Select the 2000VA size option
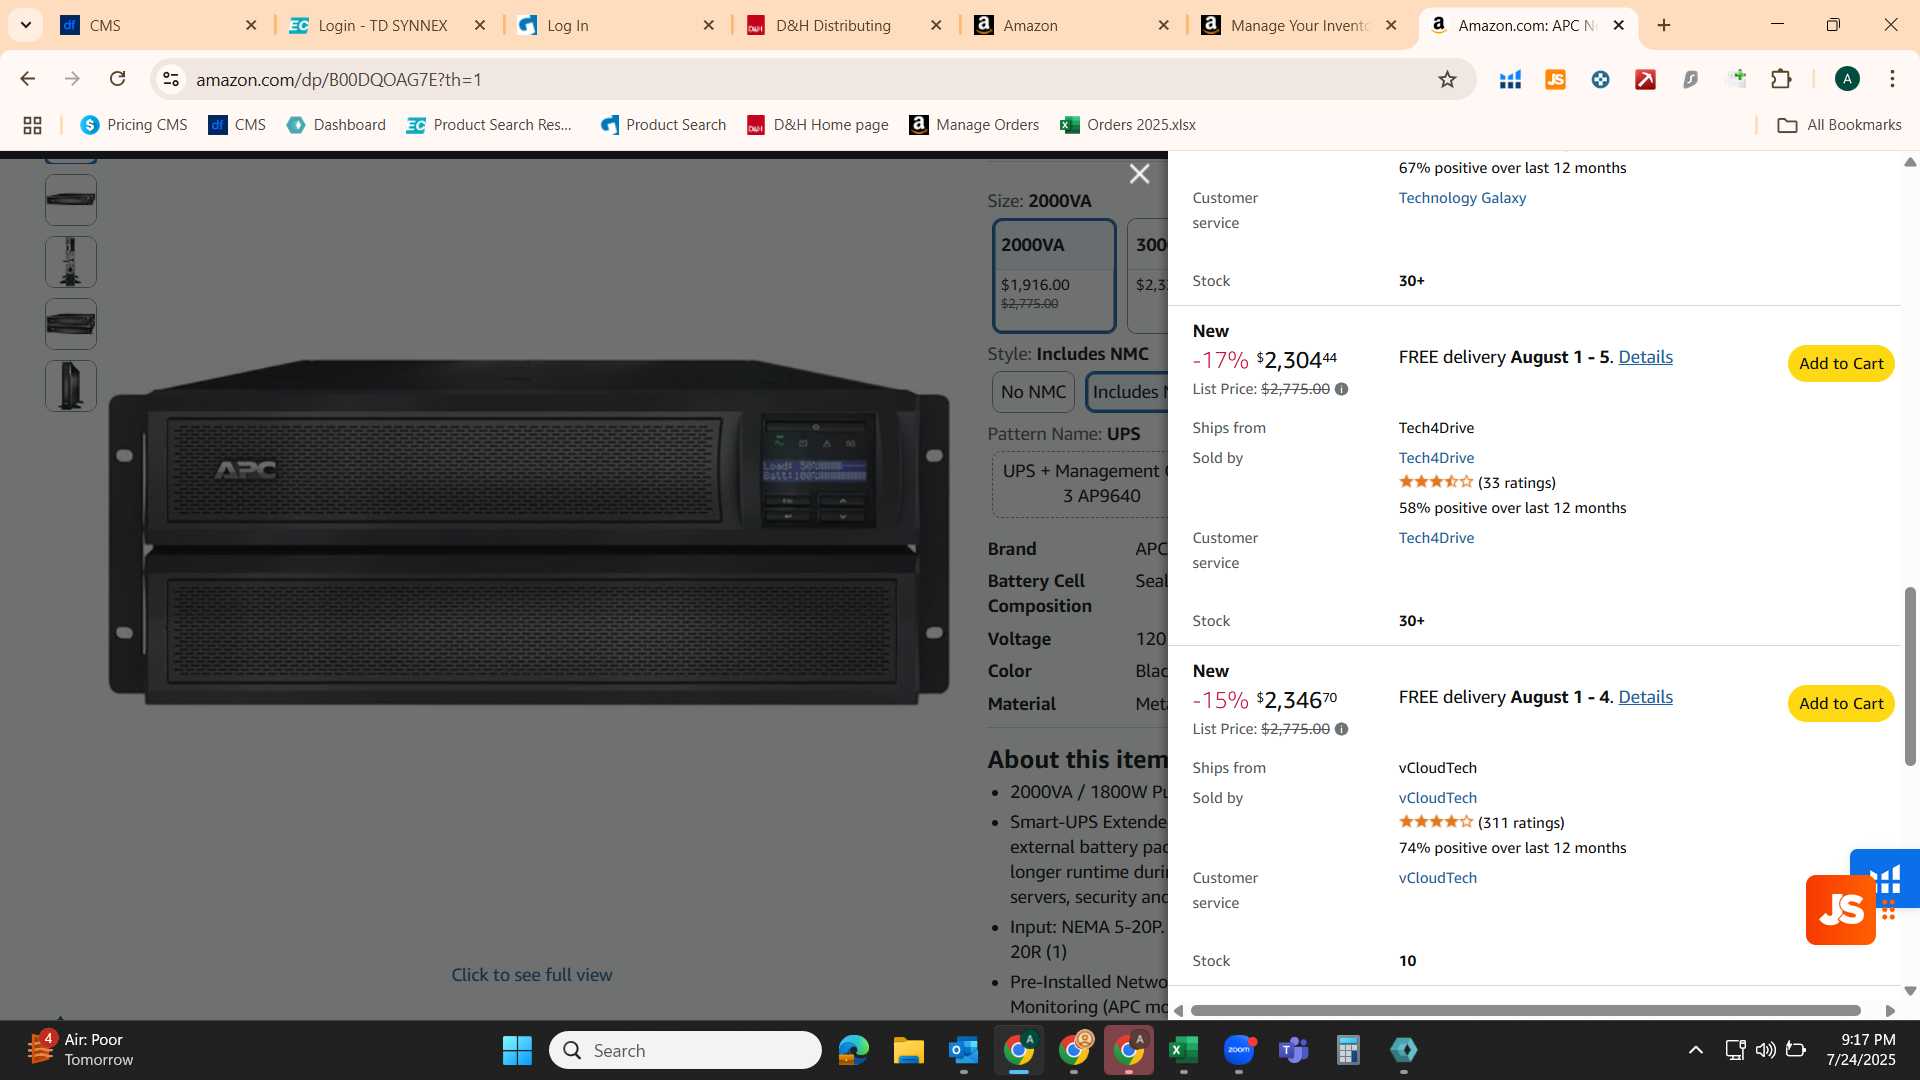The height and width of the screenshot is (1080, 1920). coord(1054,275)
